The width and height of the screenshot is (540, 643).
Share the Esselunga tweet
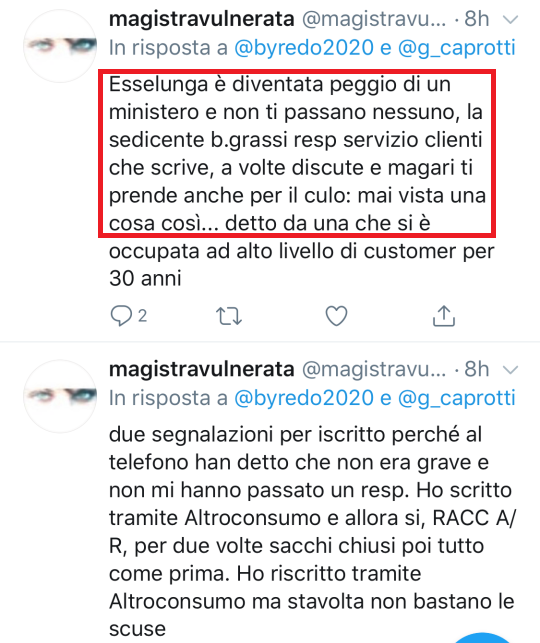click(x=444, y=316)
